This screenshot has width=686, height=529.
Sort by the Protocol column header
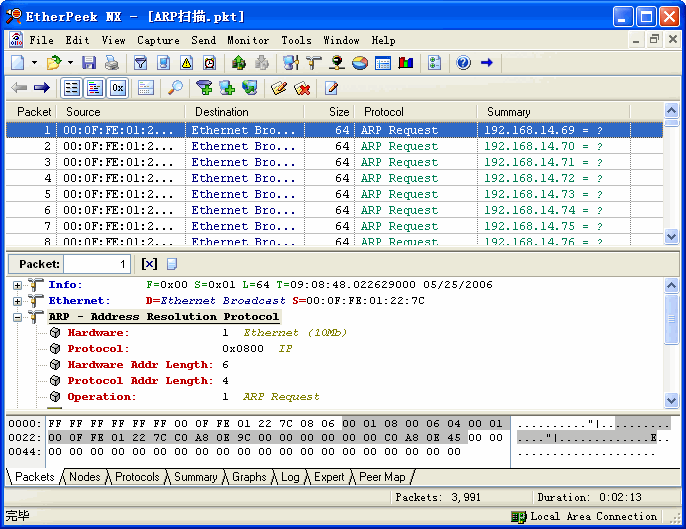pyautogui.click(x=415, y=112)
